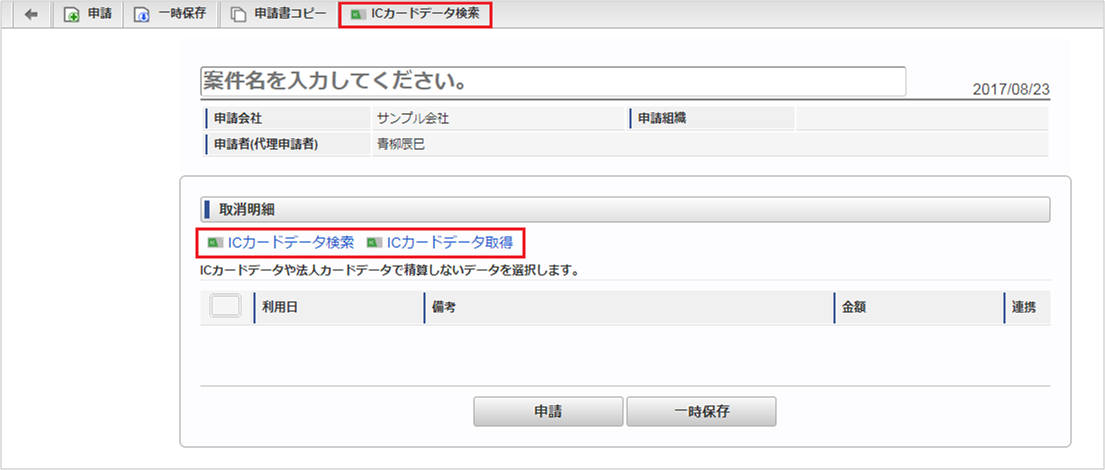Image resolution: width=1105 pixels, height=470 pixels.
Task: Click the date text 2017/08/23
Action: [x=1011, y=89]
